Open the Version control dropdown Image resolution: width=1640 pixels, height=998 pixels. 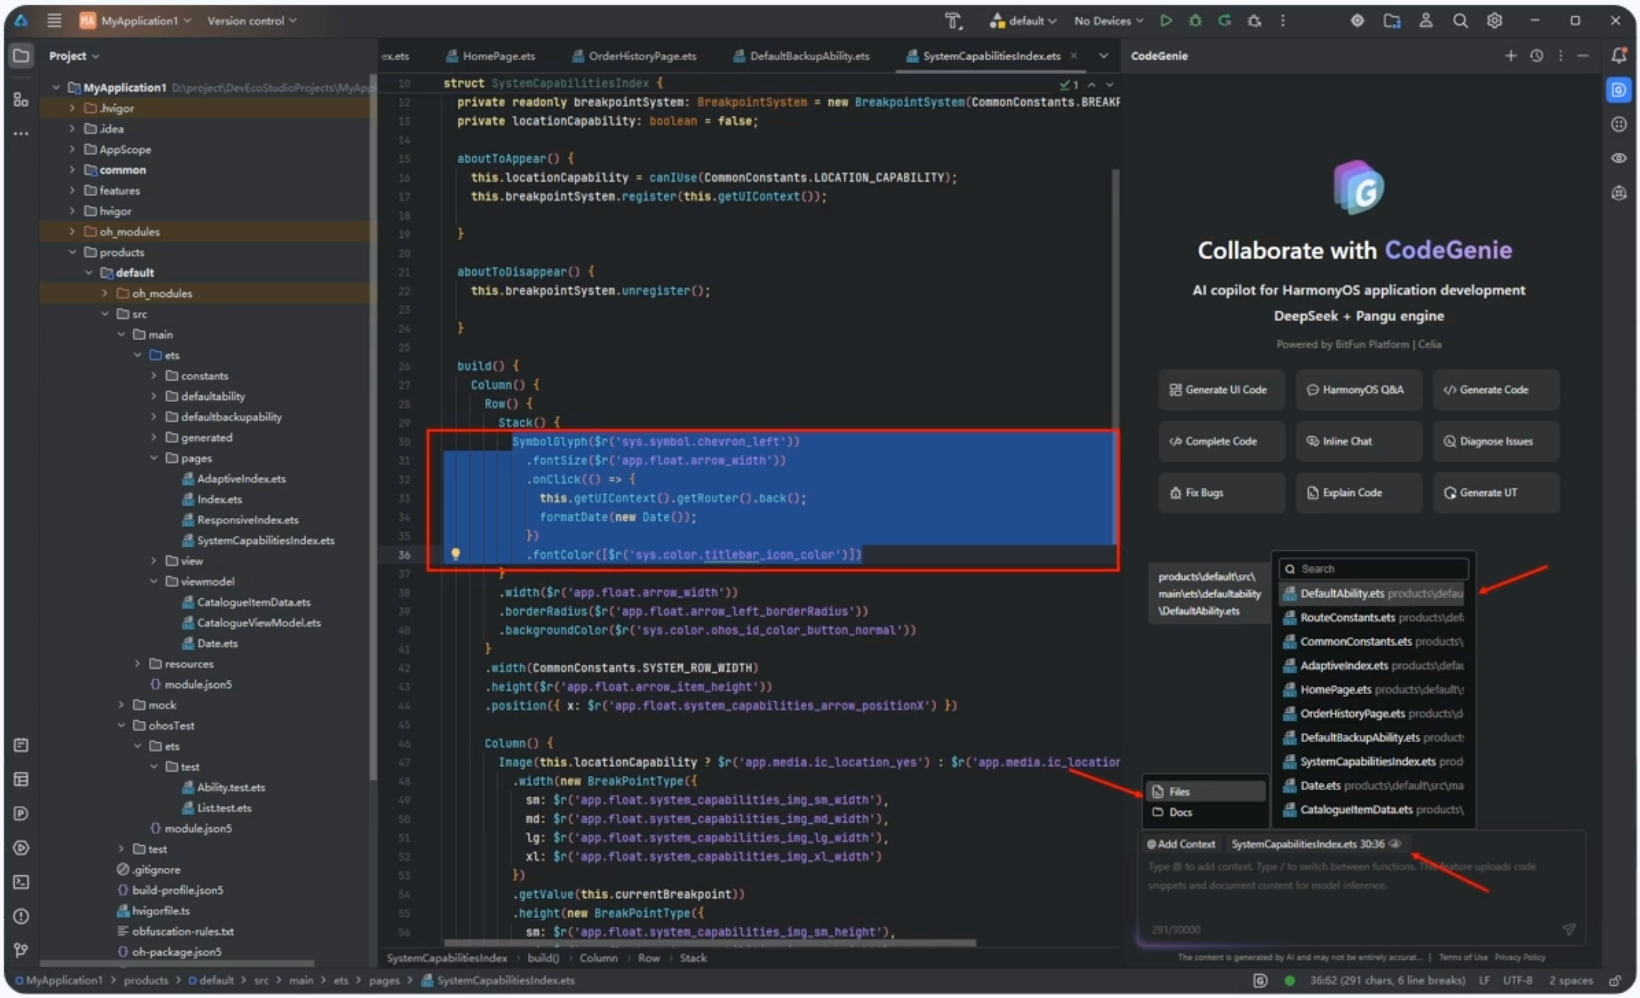251,21
